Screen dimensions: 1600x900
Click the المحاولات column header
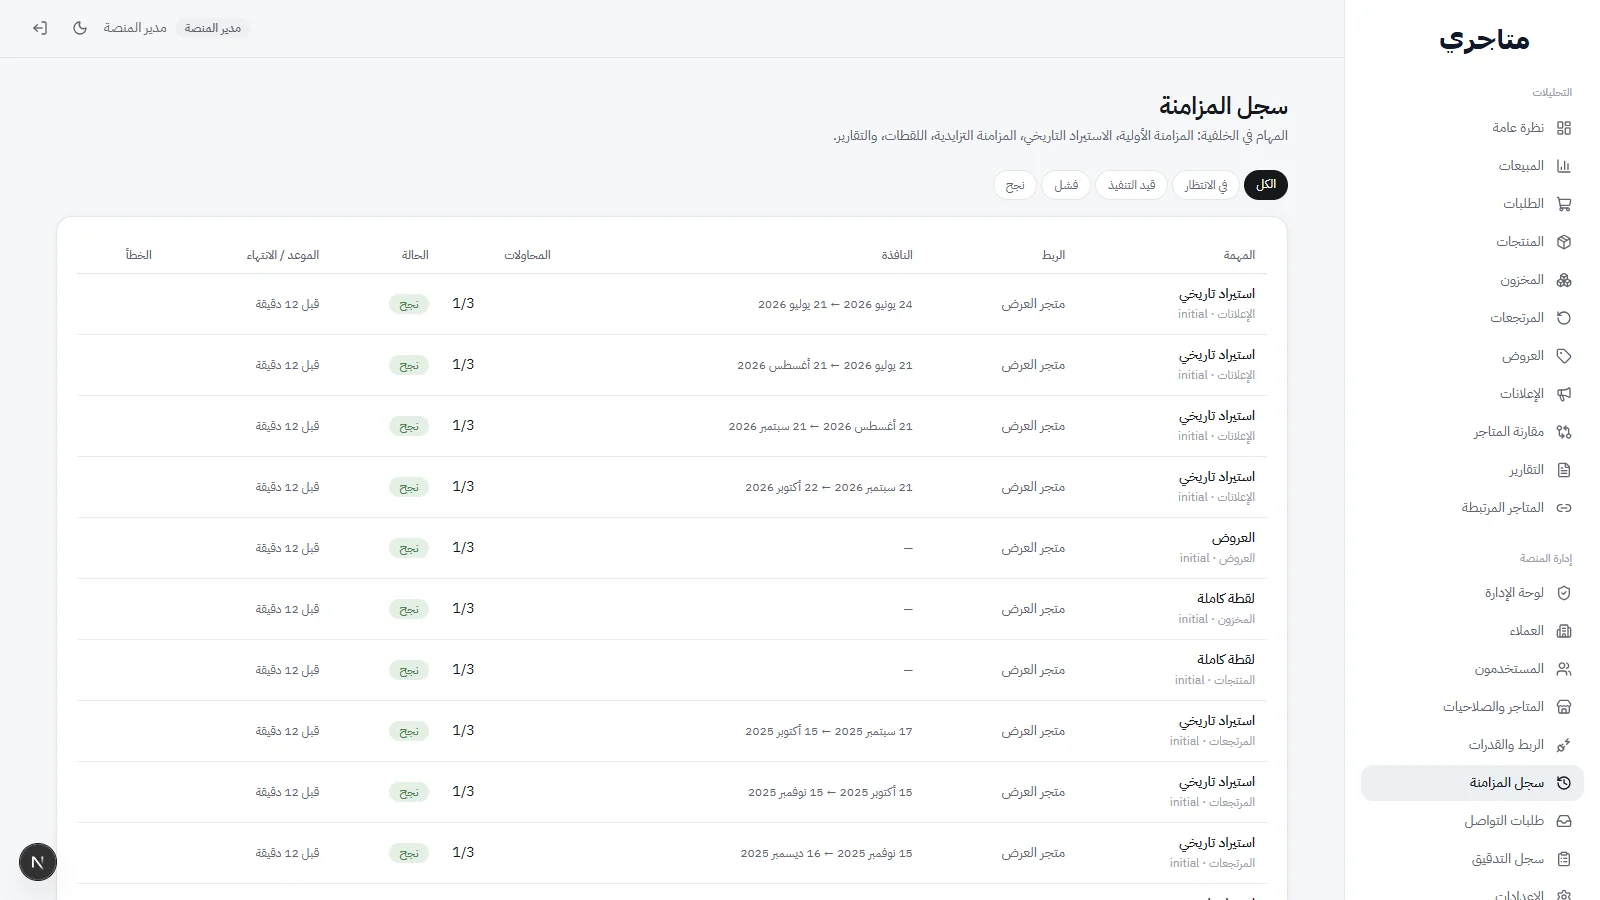(527, 255)
